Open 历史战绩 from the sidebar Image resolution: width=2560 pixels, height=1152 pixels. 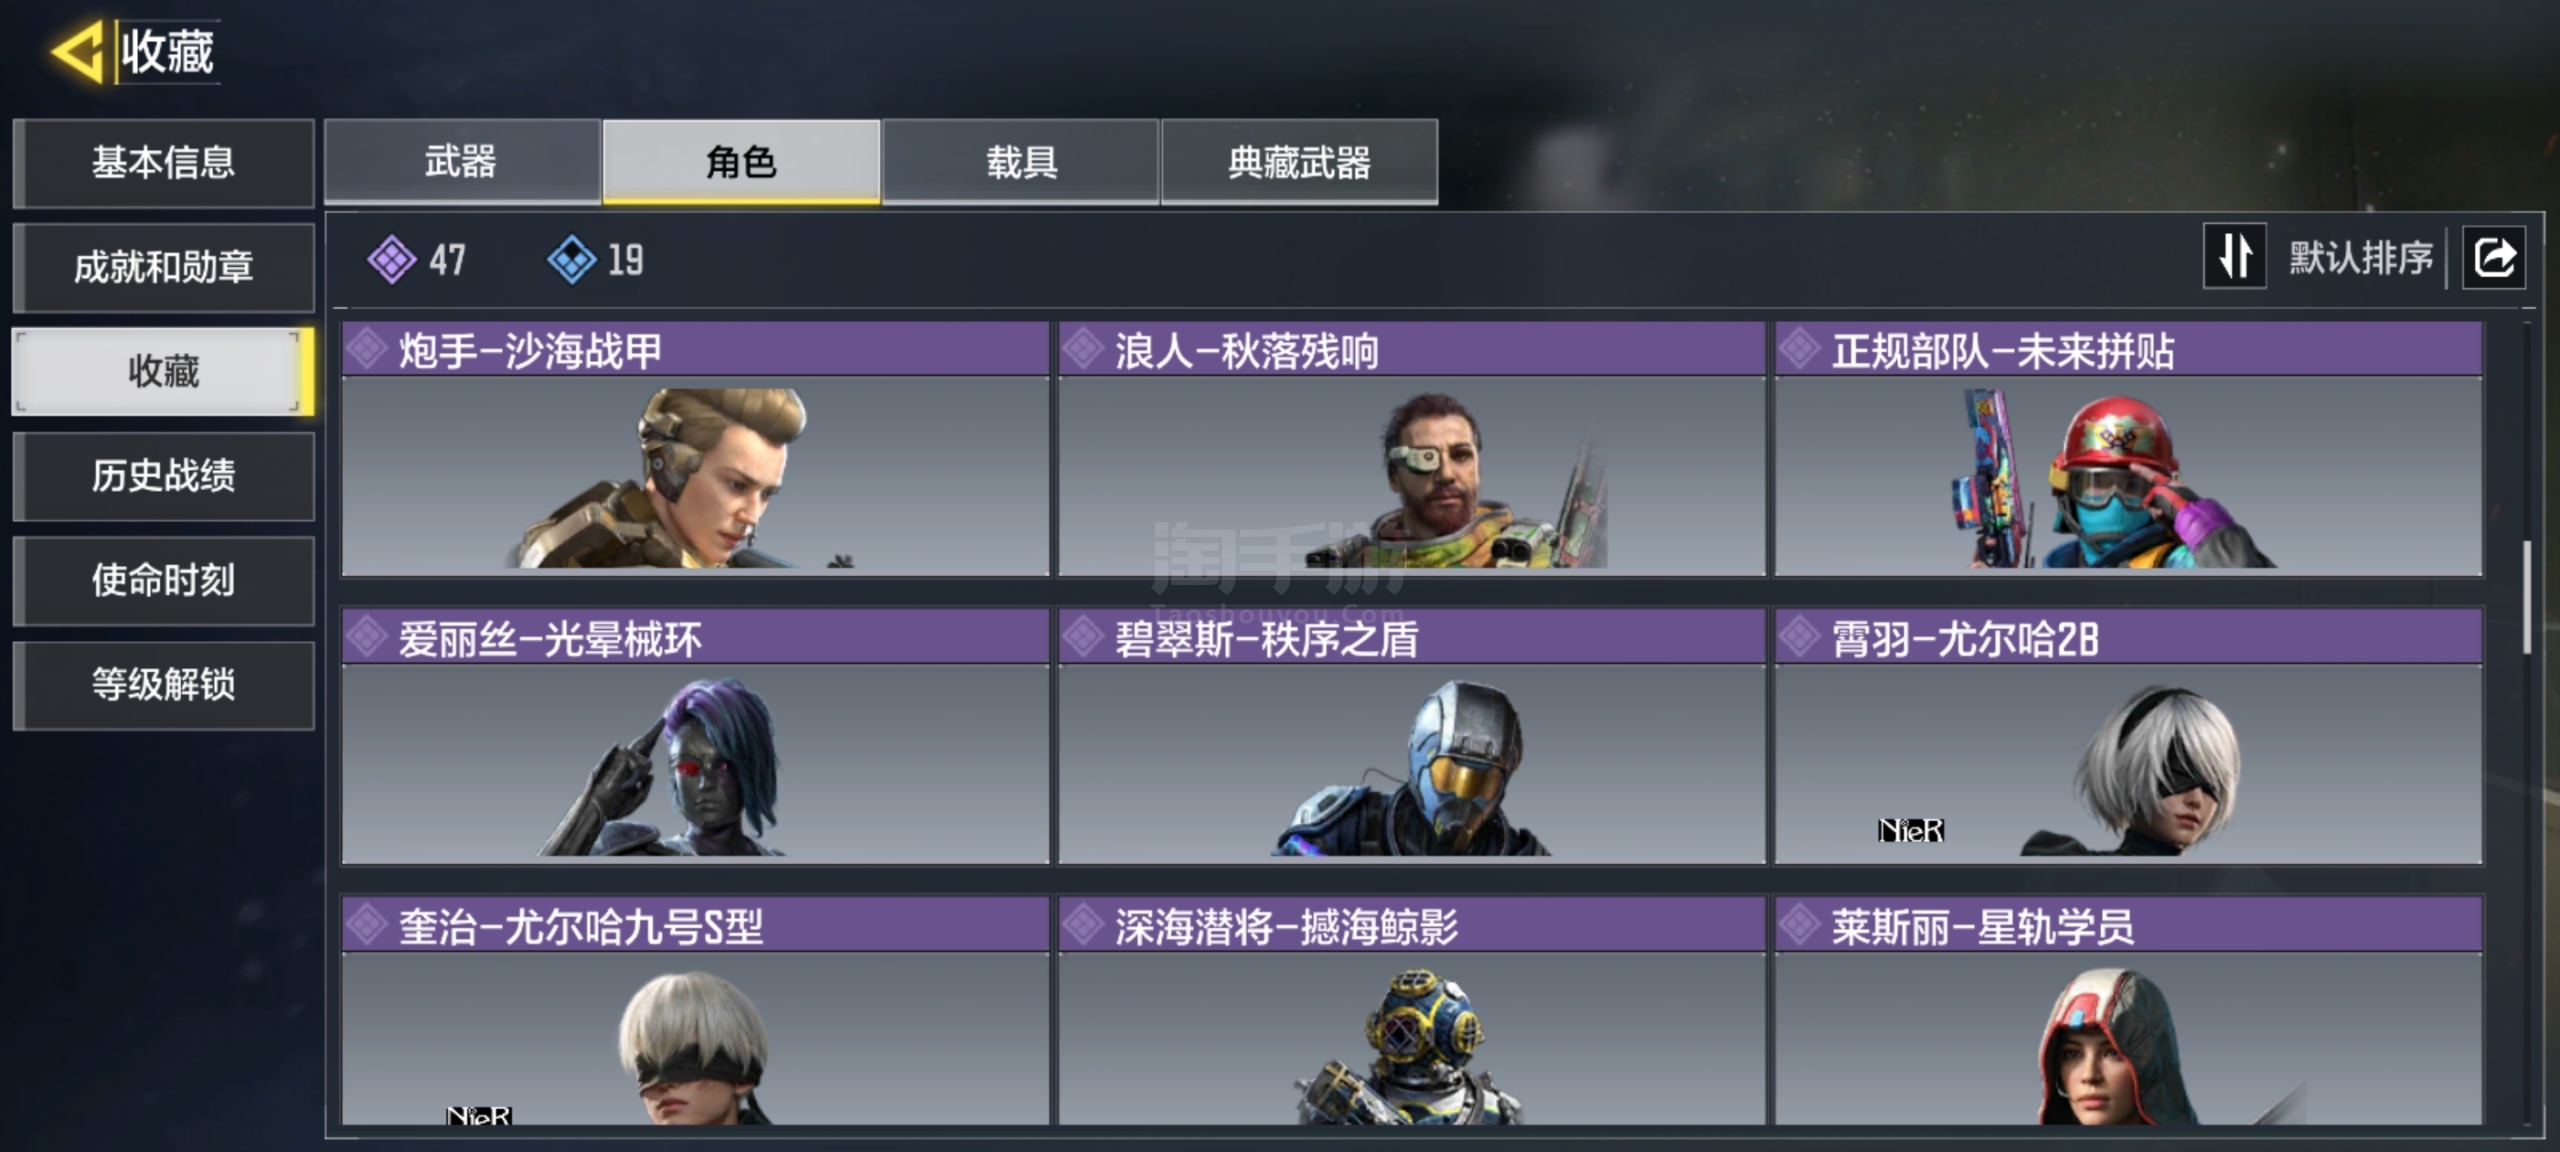[164, 476]
